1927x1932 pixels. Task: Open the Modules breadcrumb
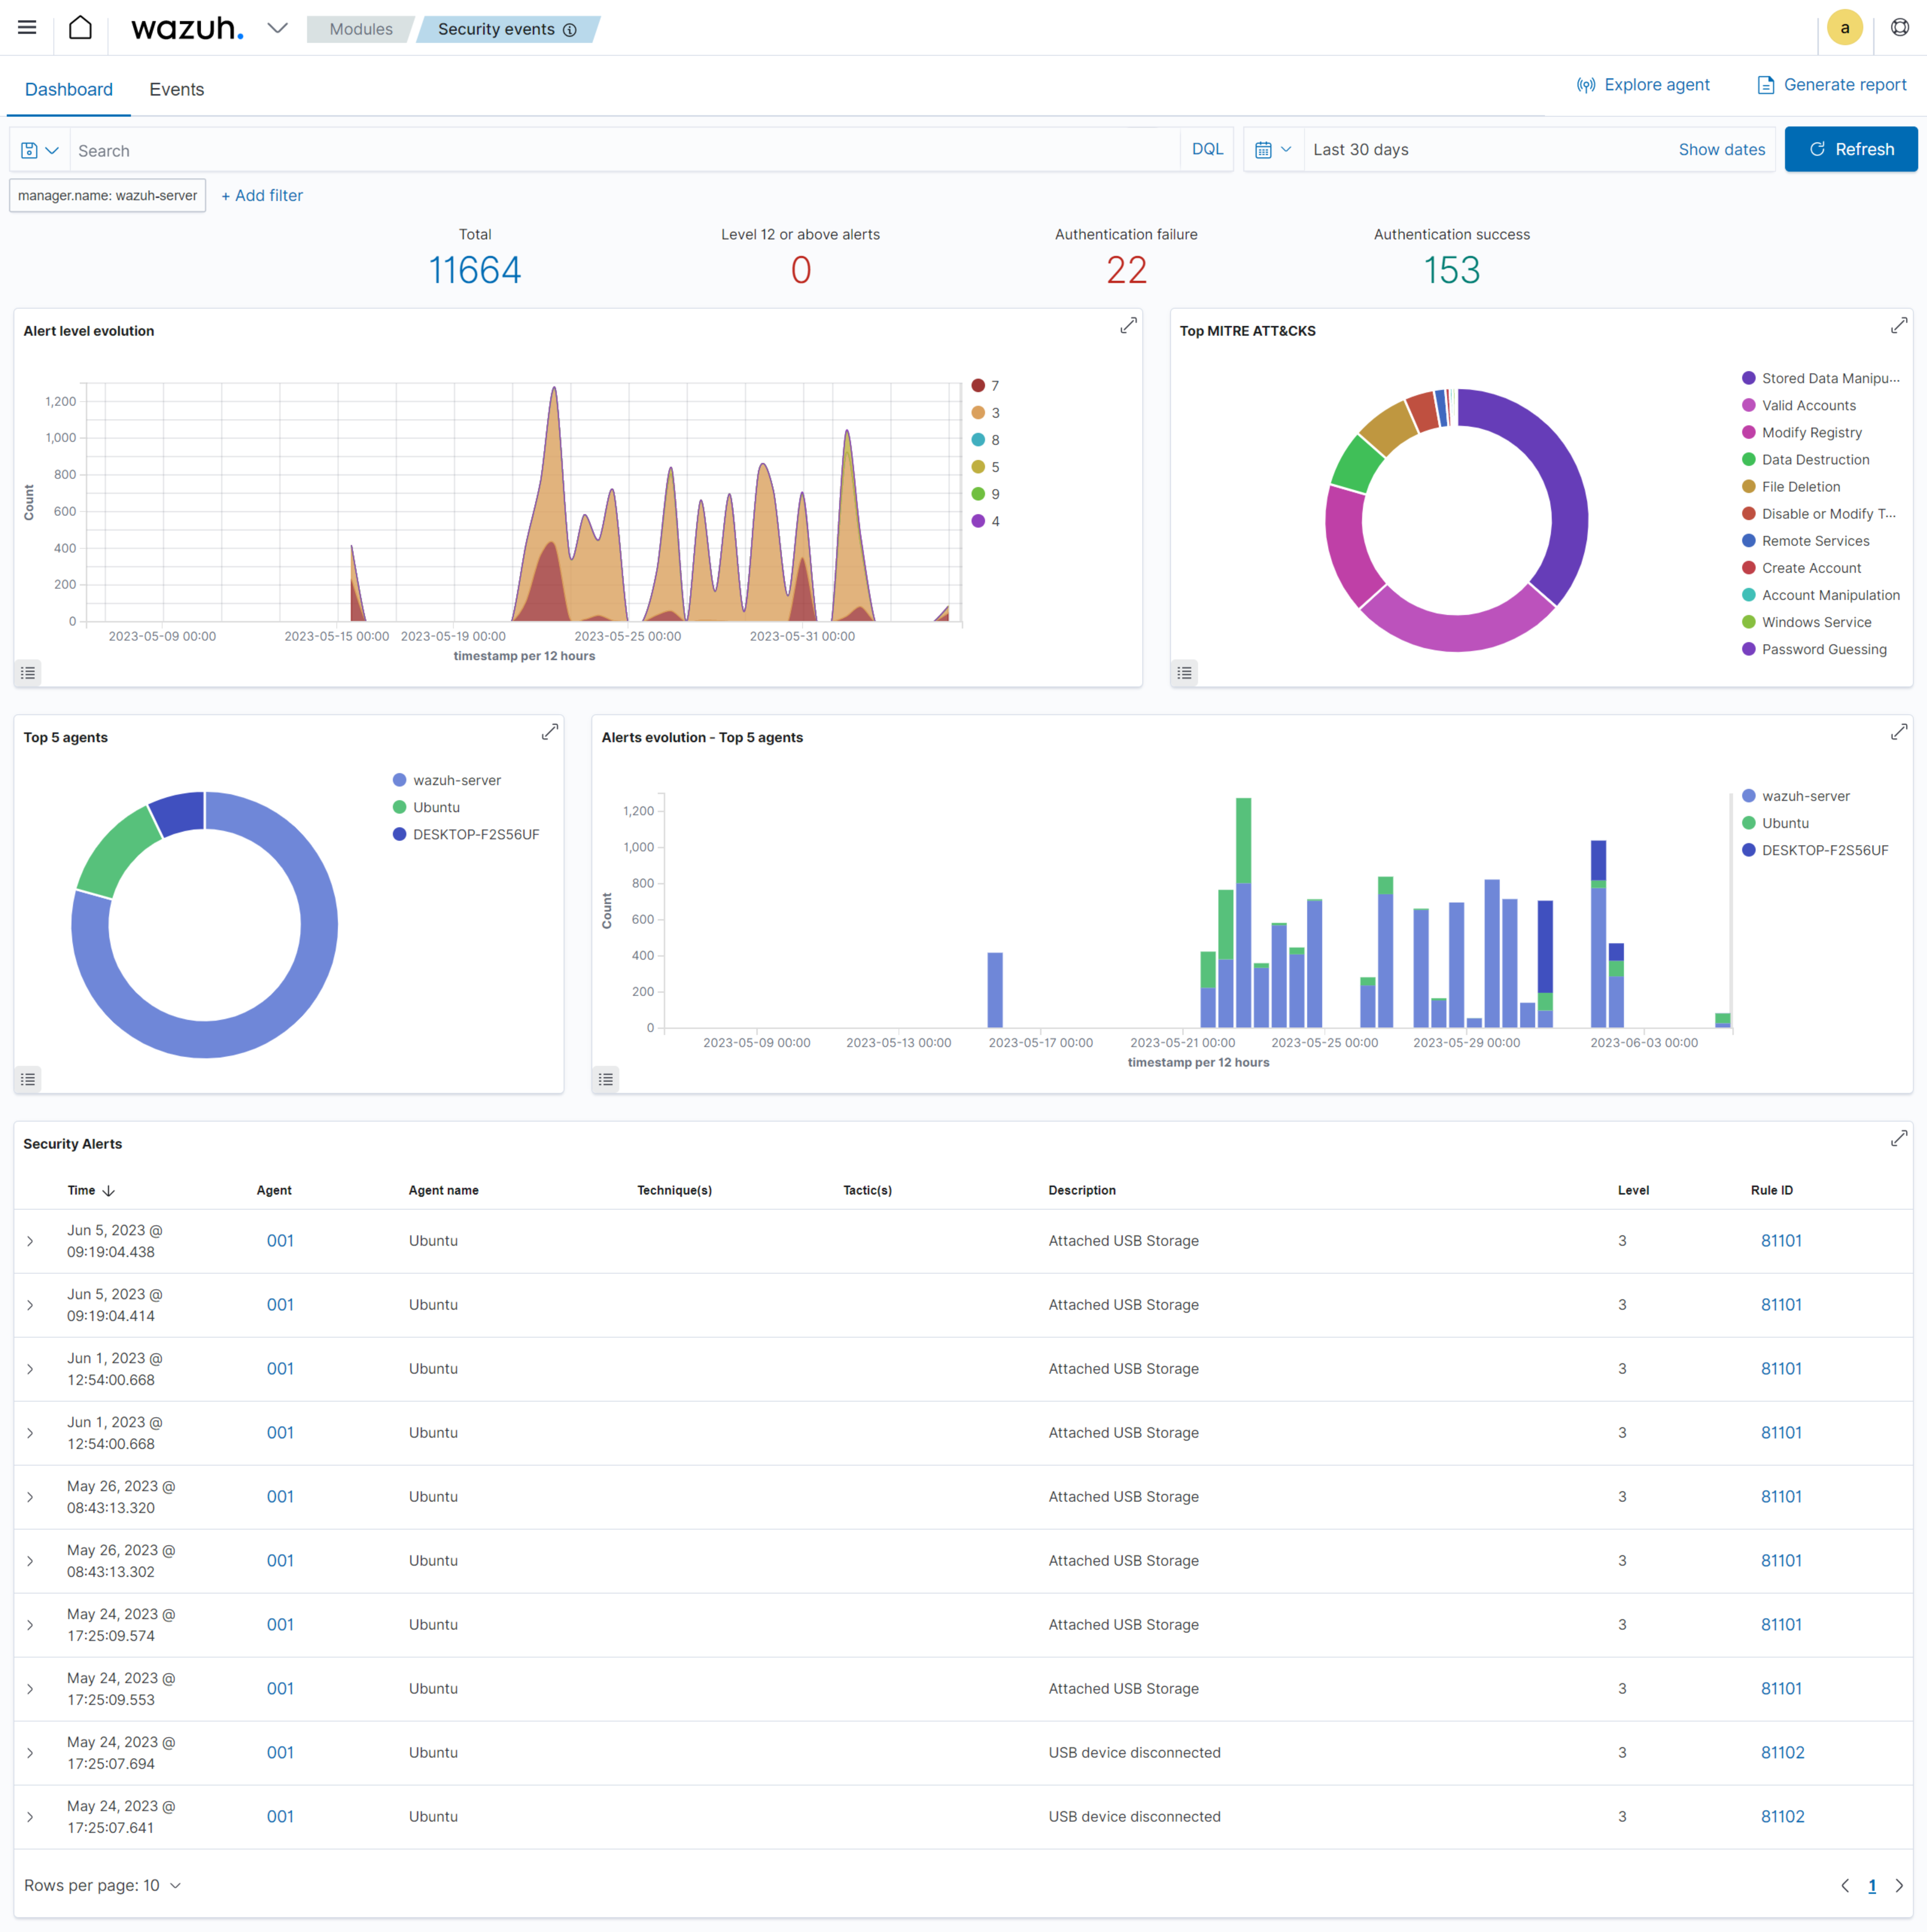click(x=361, y=29)
